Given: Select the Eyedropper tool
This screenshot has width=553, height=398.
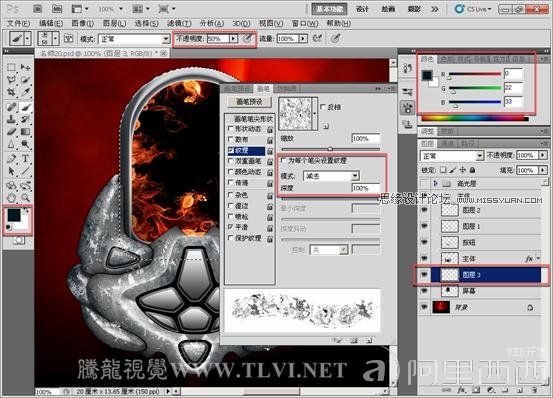Looking at the screenshot, I should pos(25,92).
